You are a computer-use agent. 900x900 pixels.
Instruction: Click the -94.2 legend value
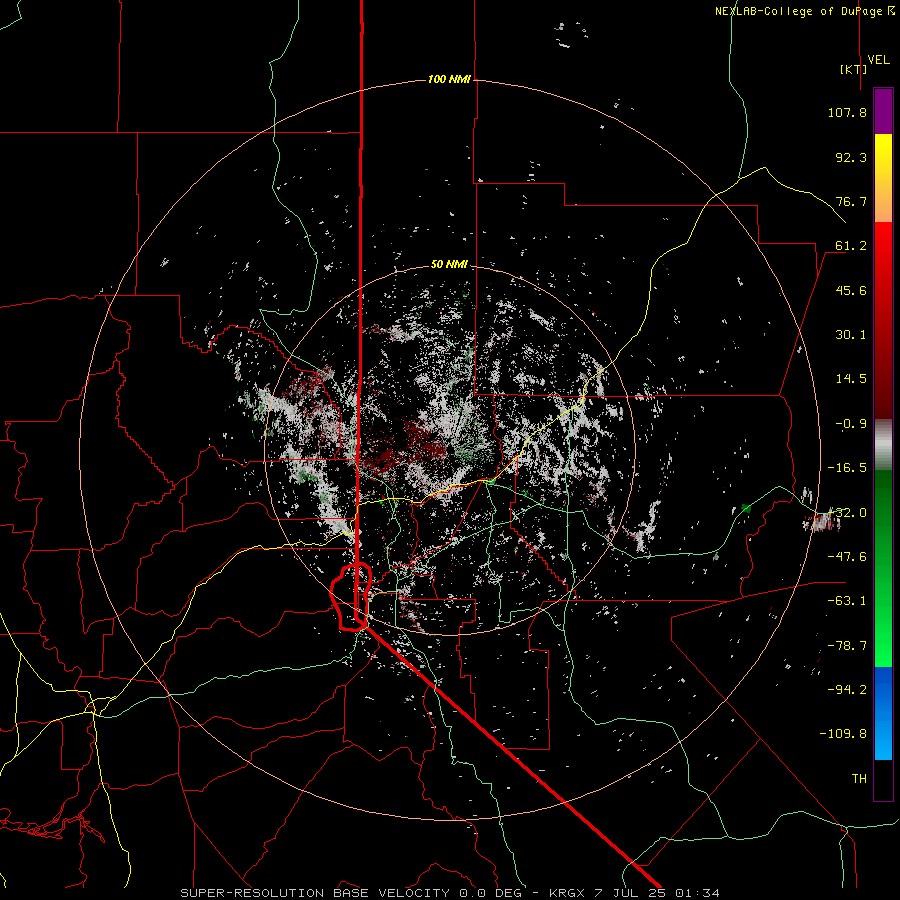coord(847,690)
